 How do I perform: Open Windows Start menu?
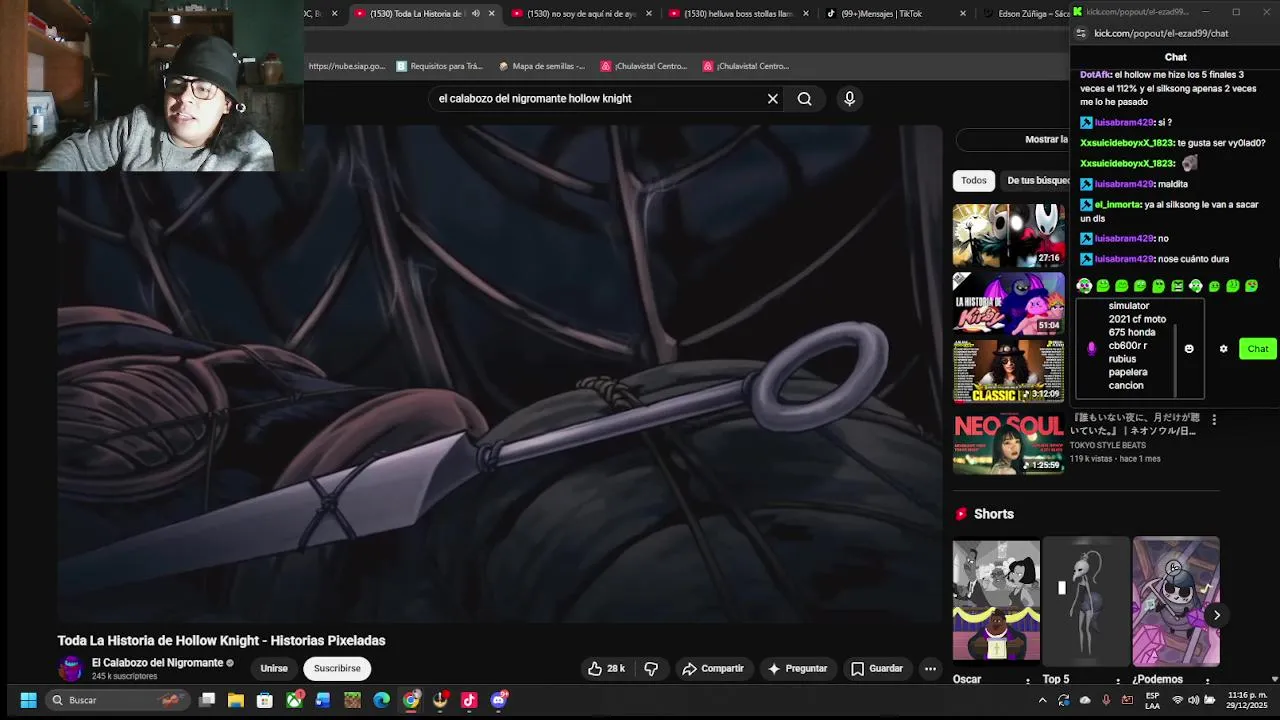pos(28,700)
